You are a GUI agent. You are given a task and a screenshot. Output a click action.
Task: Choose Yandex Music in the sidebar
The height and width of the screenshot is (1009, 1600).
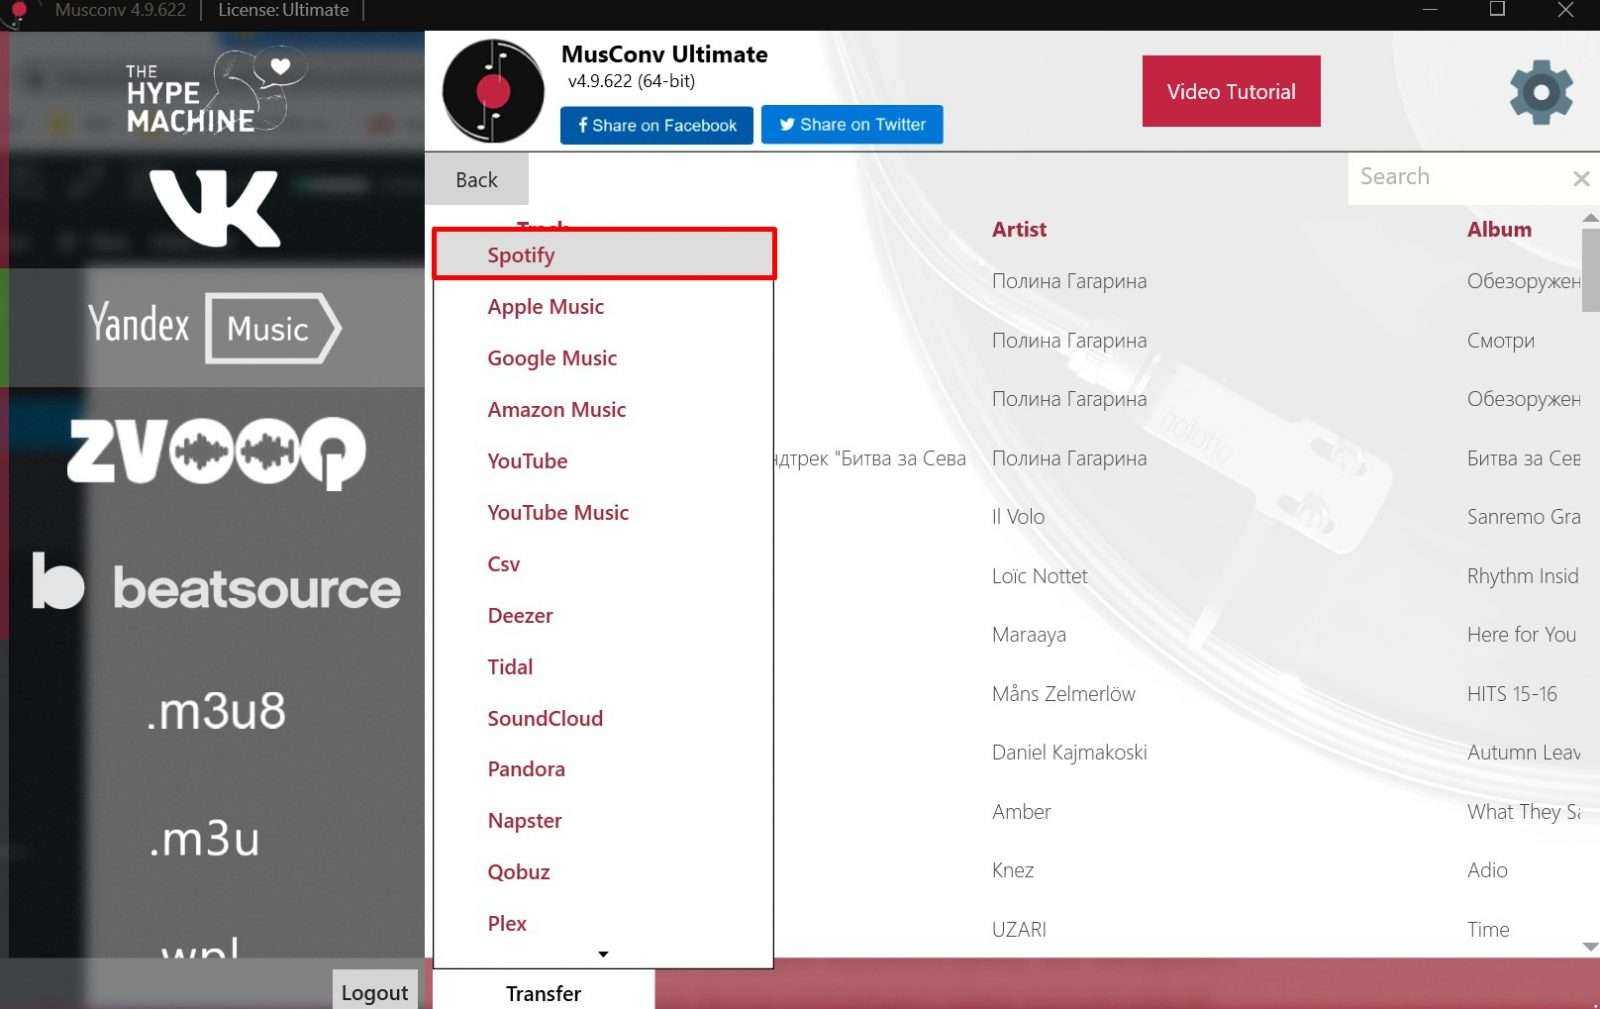point(215,327)
